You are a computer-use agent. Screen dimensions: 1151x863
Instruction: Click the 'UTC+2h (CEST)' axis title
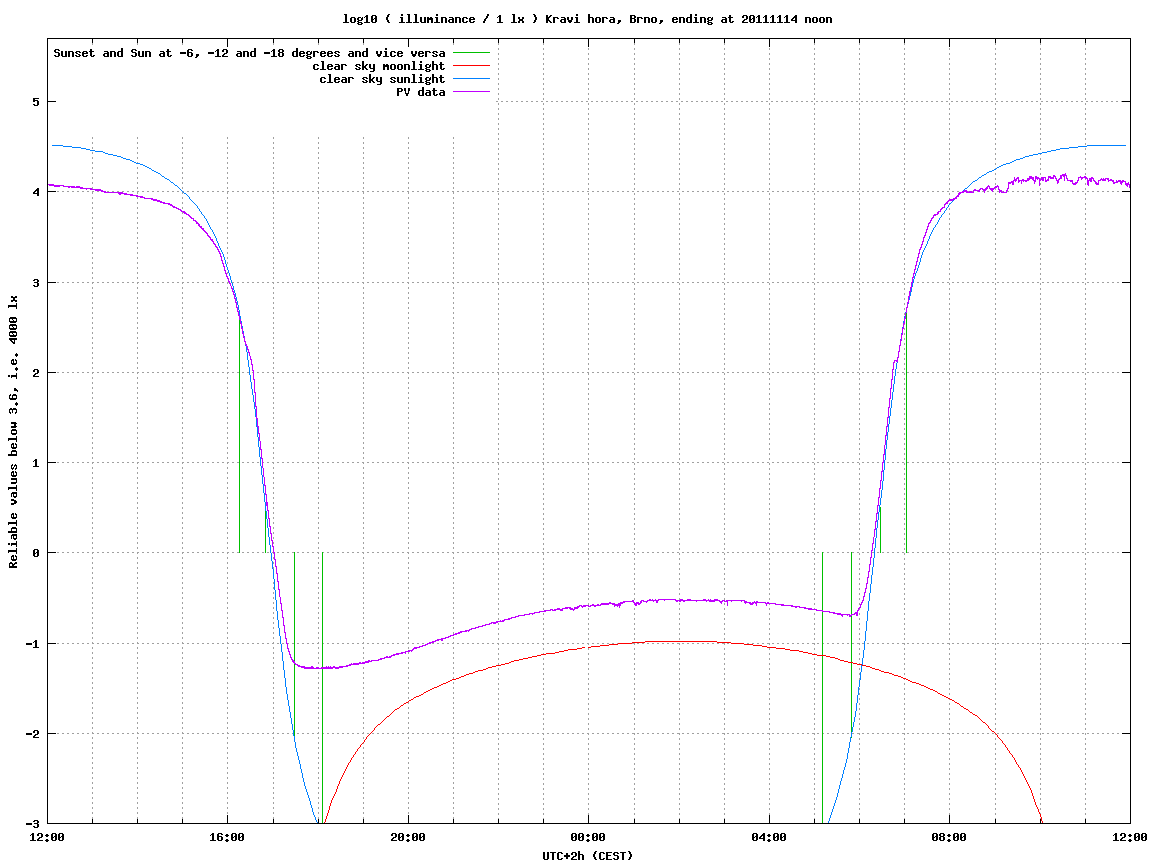pos(587,856)
